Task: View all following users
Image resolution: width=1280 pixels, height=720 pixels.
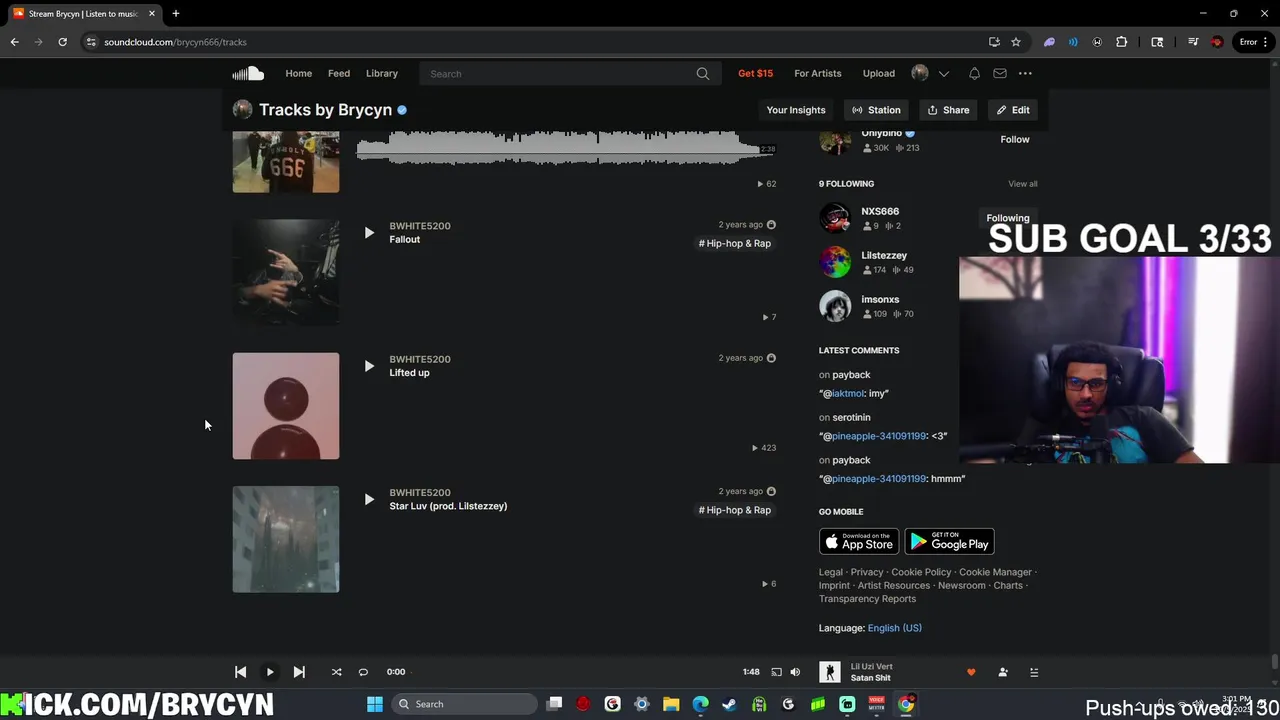Action: pyautogui.click(x=1023, y=184)
